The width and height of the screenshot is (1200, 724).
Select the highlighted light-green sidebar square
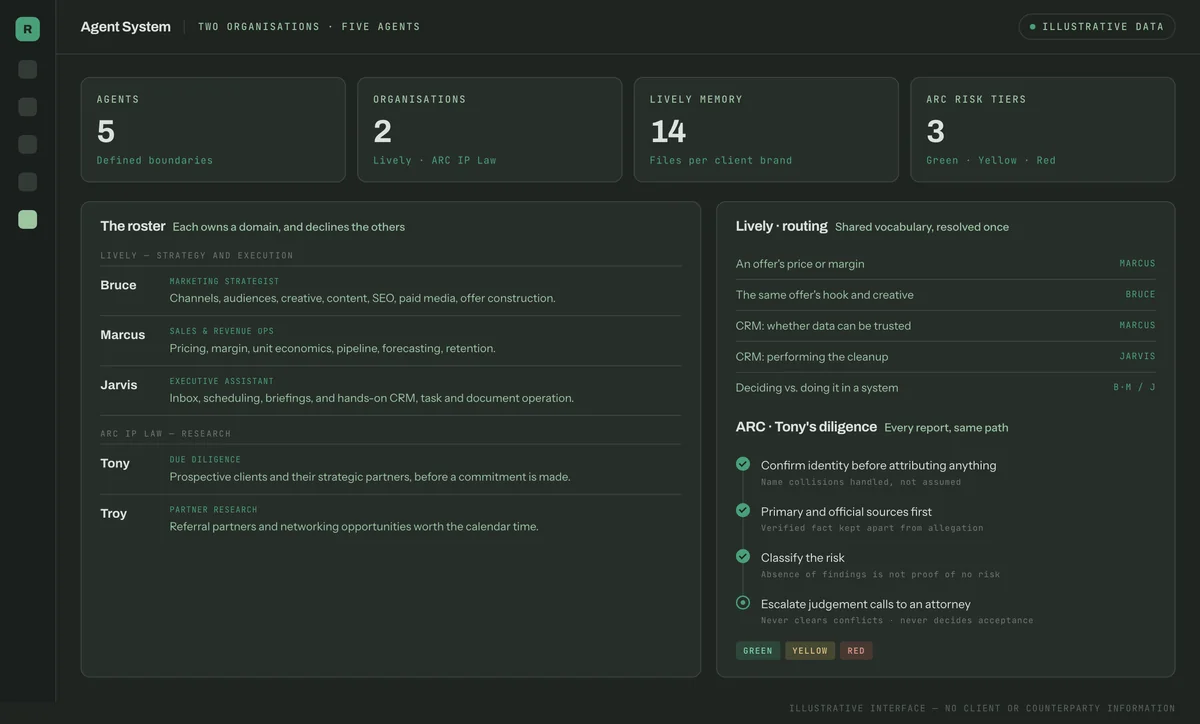pos(28,219)
